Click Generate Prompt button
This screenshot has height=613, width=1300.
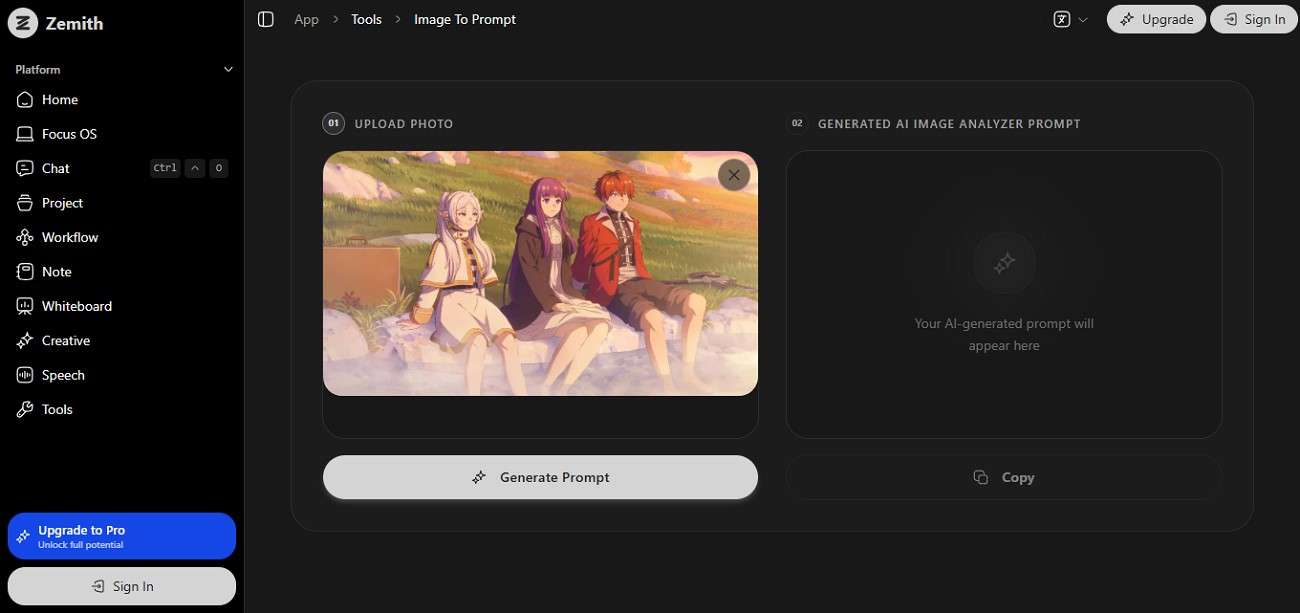point(540,477)
